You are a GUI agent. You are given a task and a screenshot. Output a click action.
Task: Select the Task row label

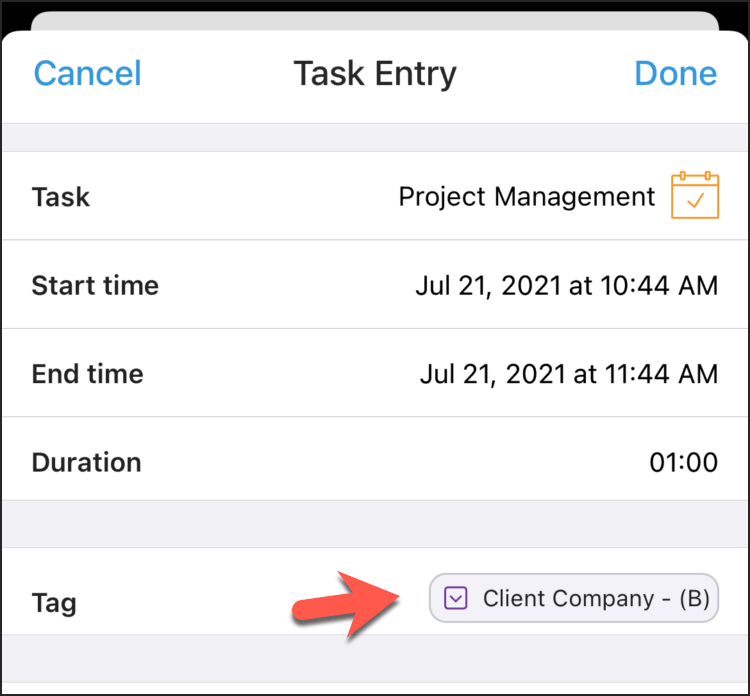(x=61, y=197)
